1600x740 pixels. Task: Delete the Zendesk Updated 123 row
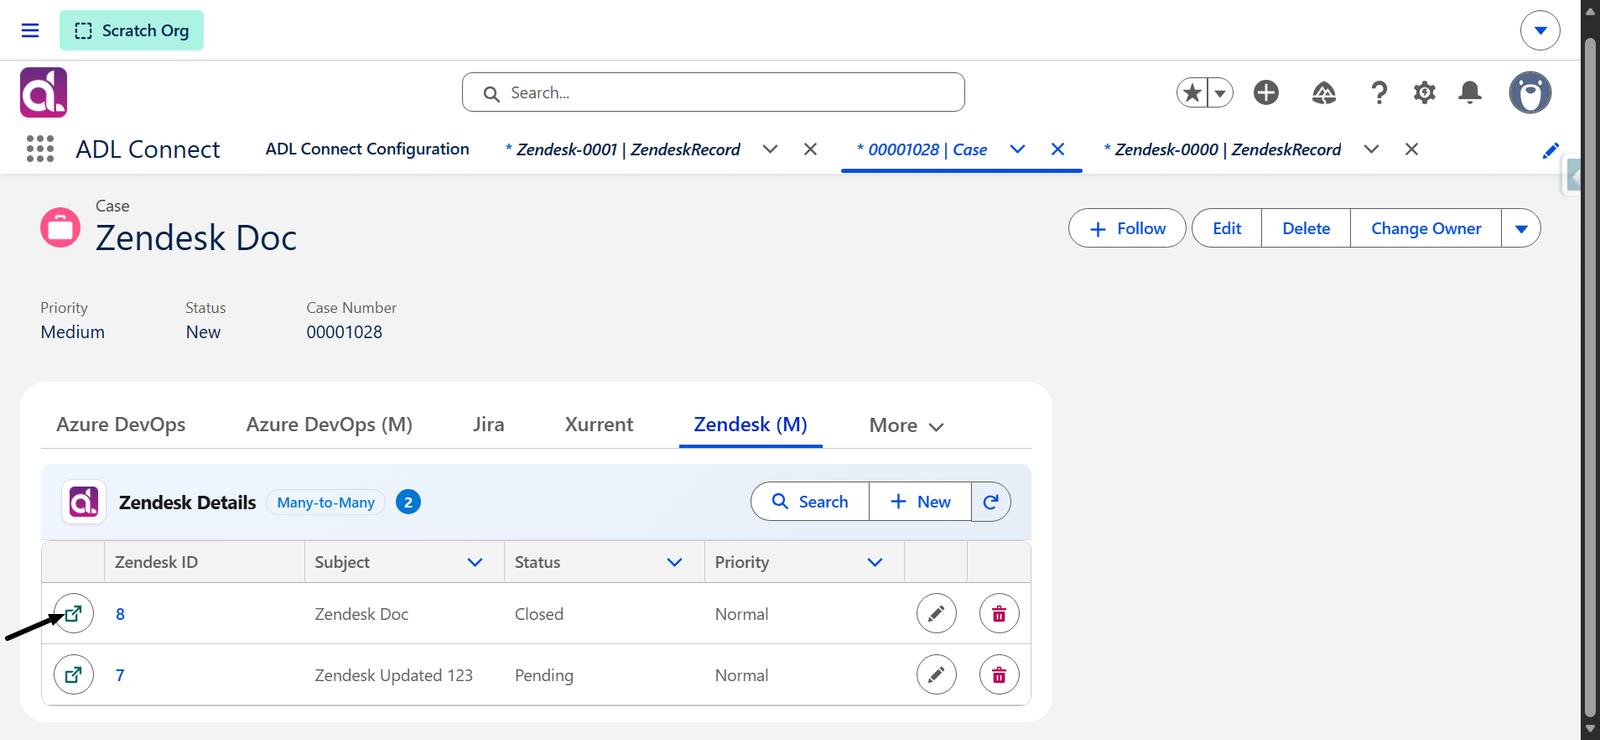tap(999, 674)
